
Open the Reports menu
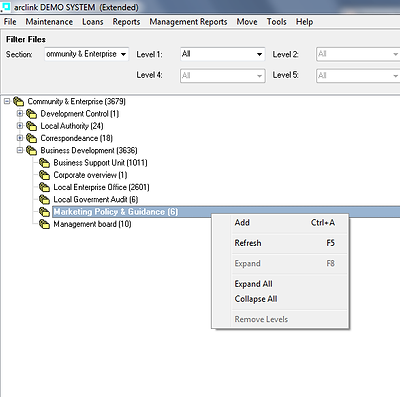(x=126, y=22)
